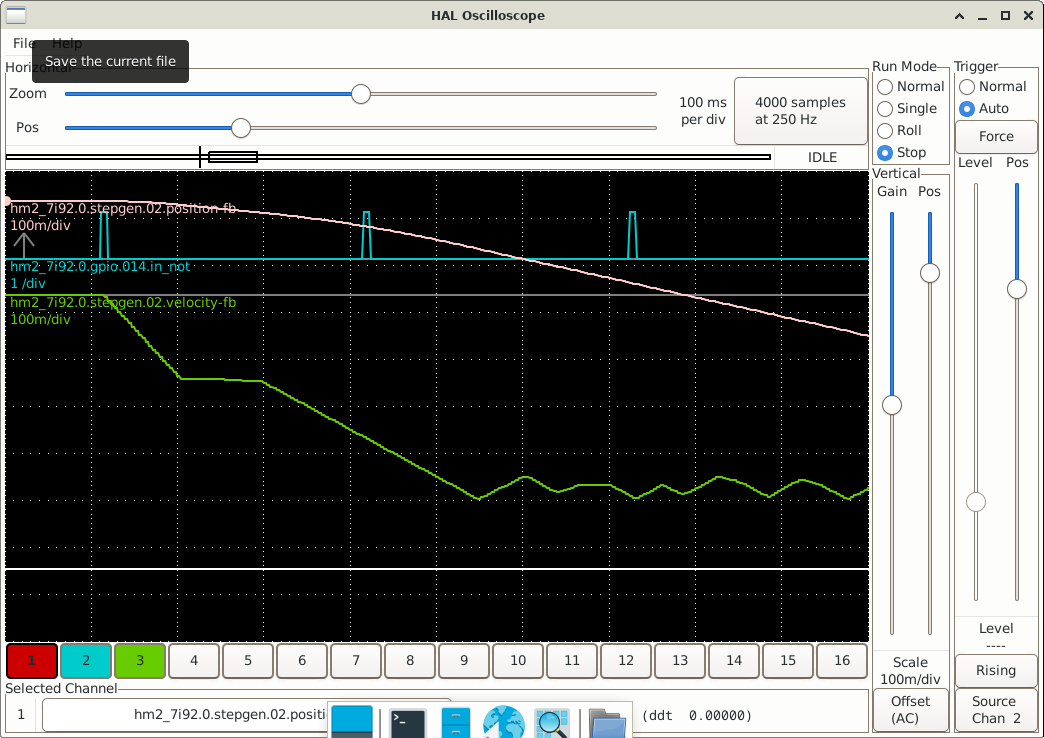Click the 100 ms per div readout
Image resolution: width=1044 pixels, height=738 pixels.
click(x=702, y=111)
